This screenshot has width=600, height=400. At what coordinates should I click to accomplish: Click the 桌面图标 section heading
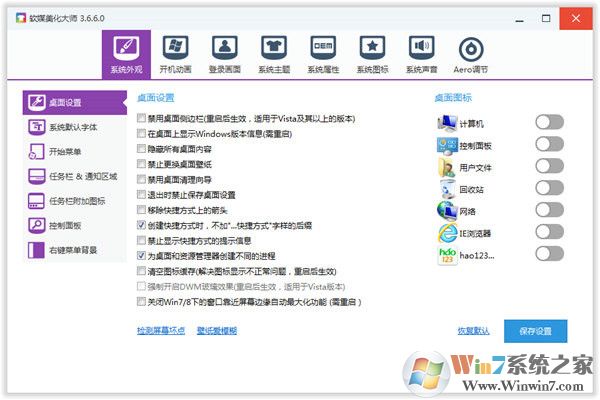pyautogui.click(x=453, y=98)
